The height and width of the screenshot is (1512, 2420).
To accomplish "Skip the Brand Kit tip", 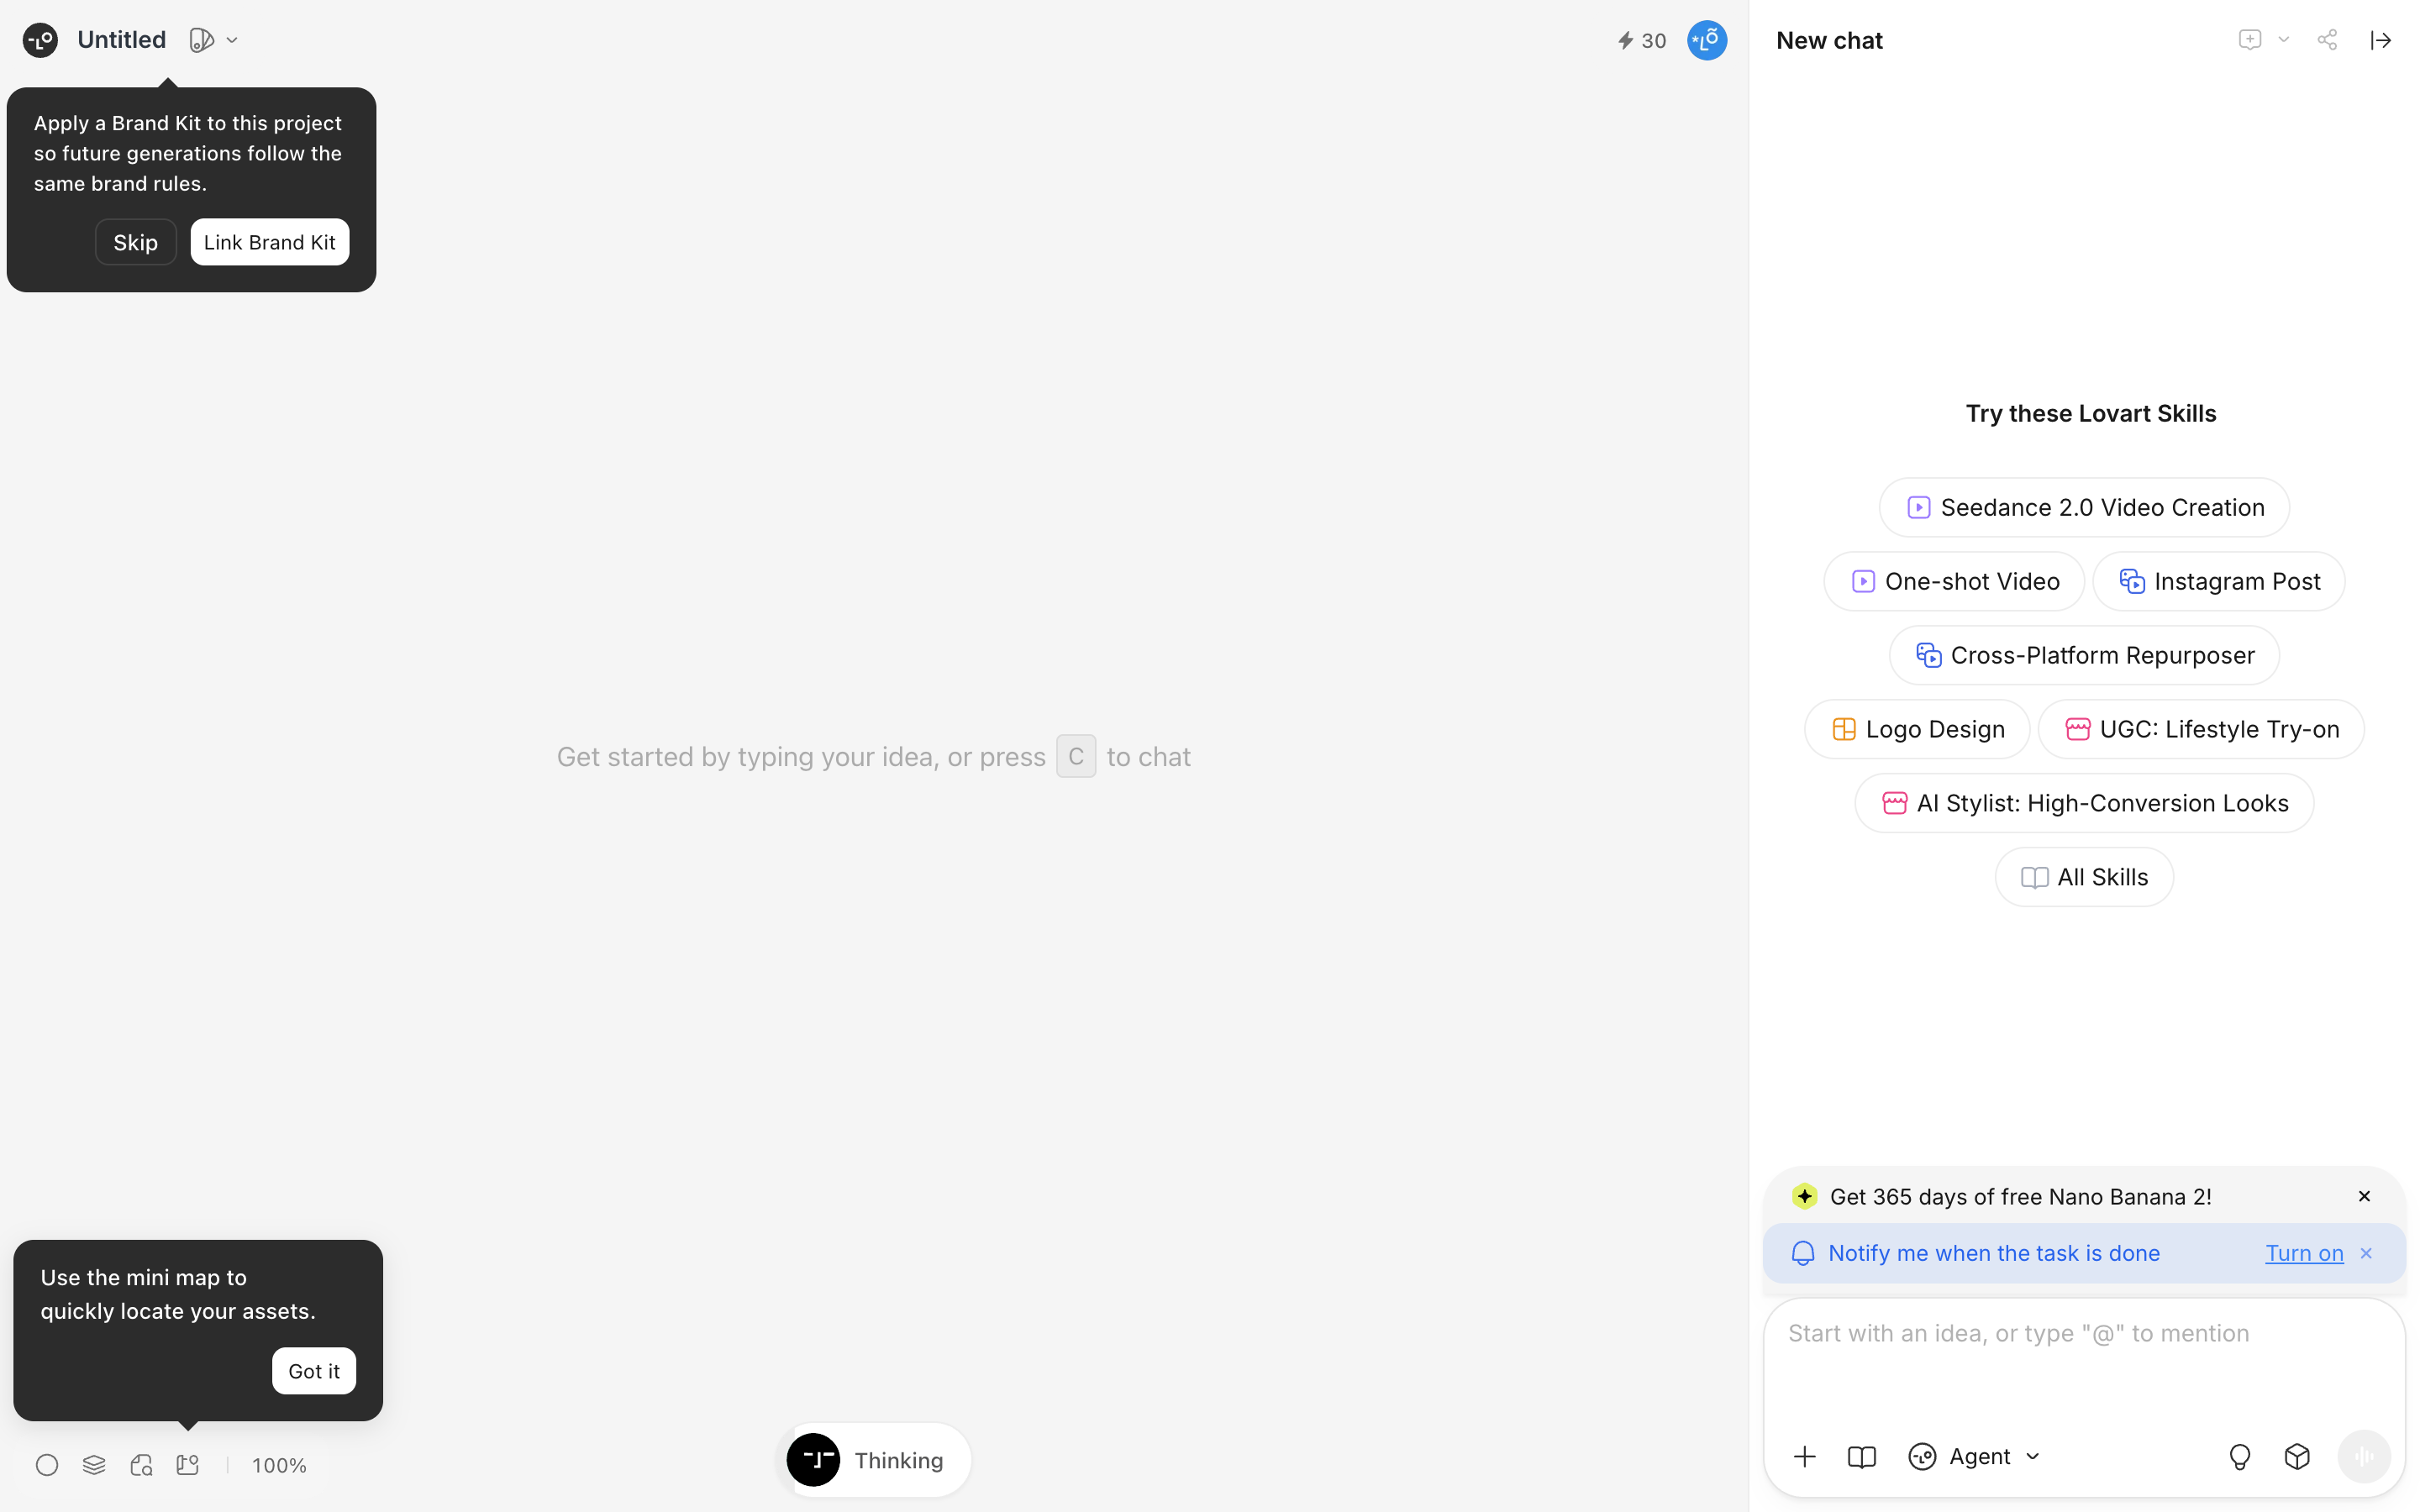I will [x=135, y=242].
